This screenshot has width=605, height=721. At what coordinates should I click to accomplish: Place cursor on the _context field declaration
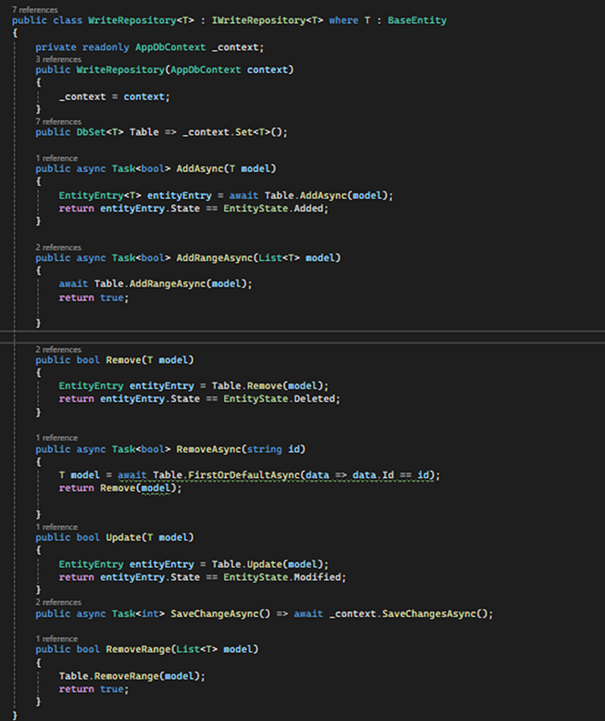(238, 47)
